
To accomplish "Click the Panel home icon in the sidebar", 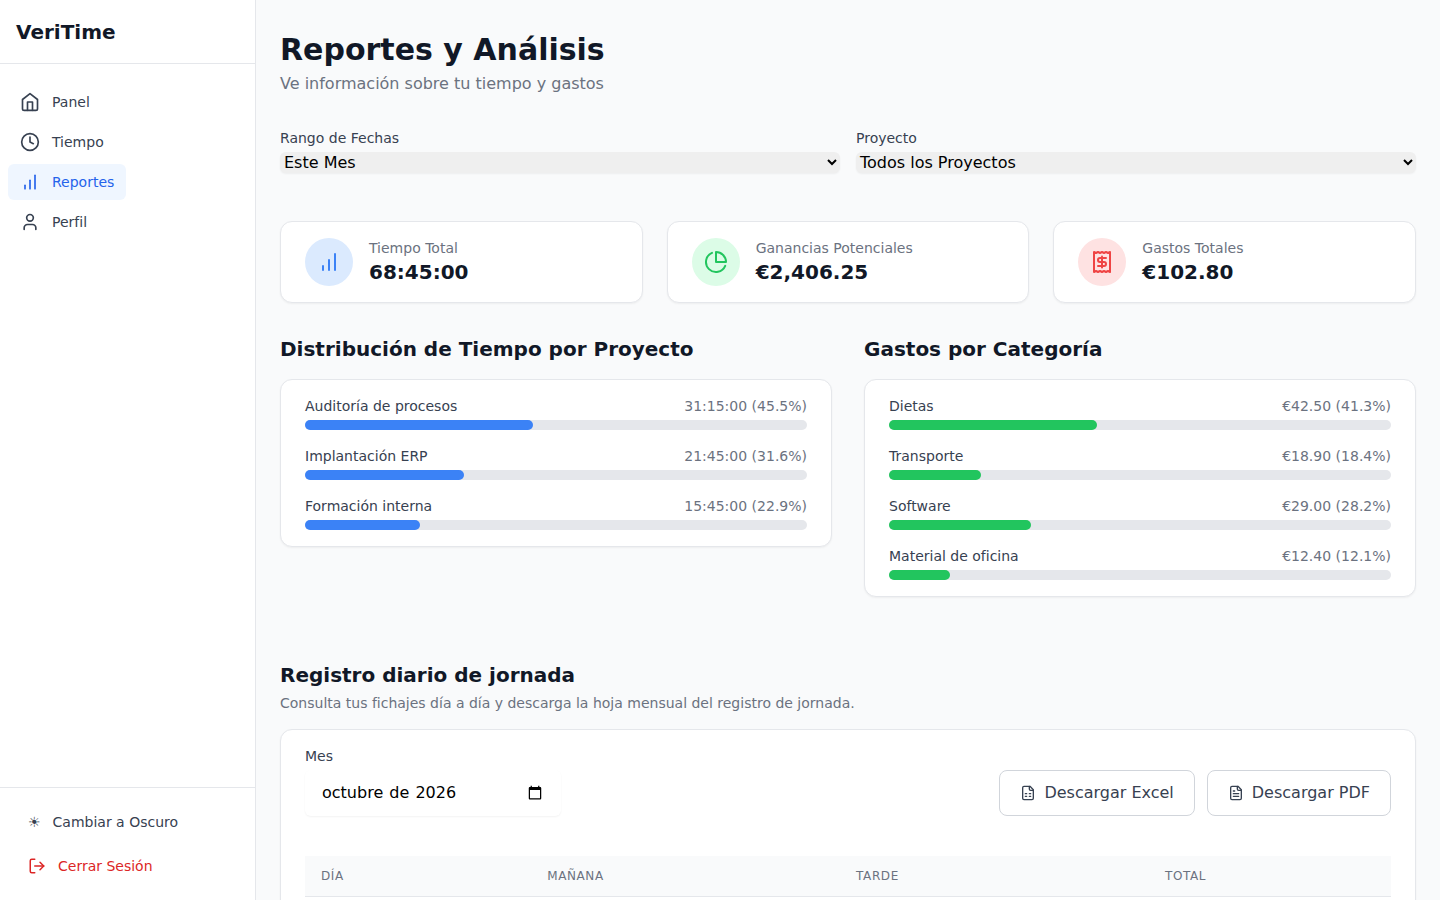I will point(30,102).
